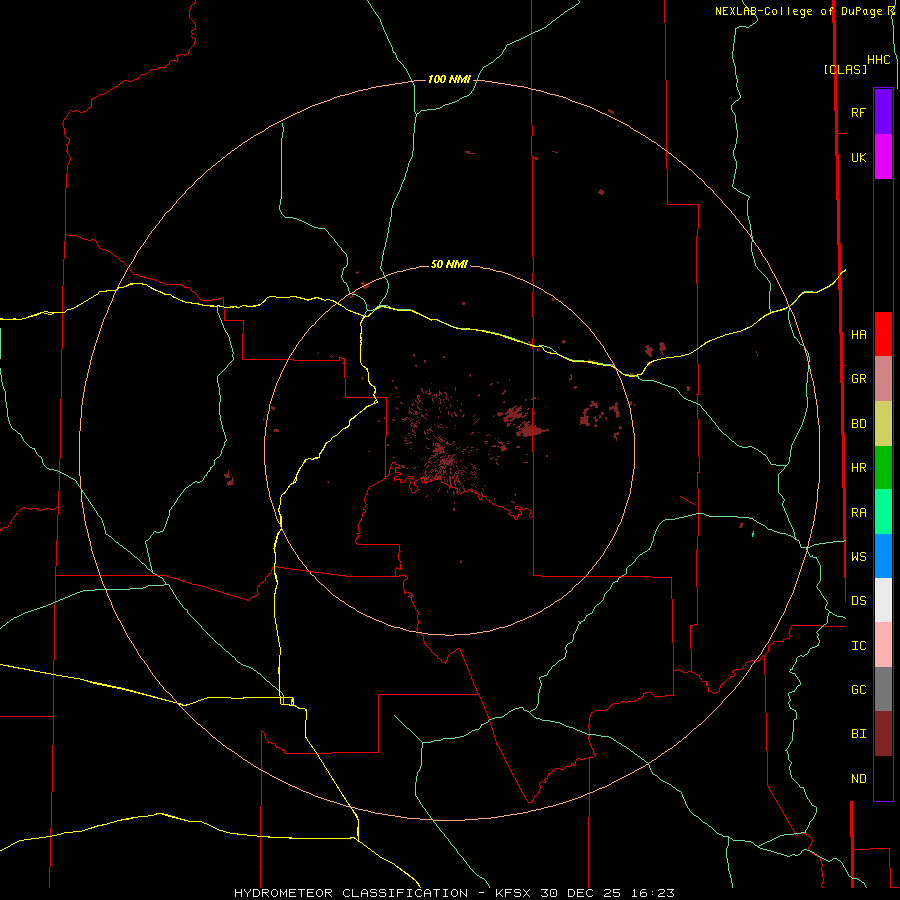Image resolution: width=900 pixels, height=900 pixels.
Task: Pick the RA mint-green legend swatch
Action: (883, 512)
